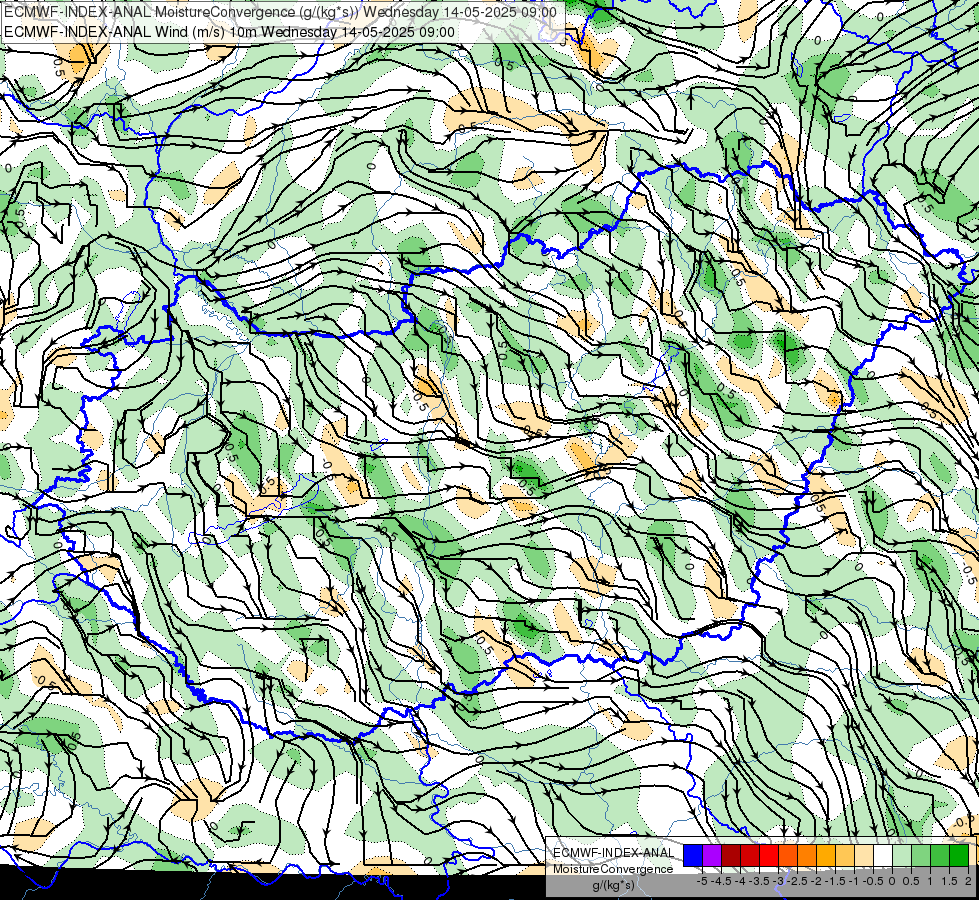This screenshot has height=900, width=979.
Task: Click the white legend swatch
Action: (x=883, y=855)
